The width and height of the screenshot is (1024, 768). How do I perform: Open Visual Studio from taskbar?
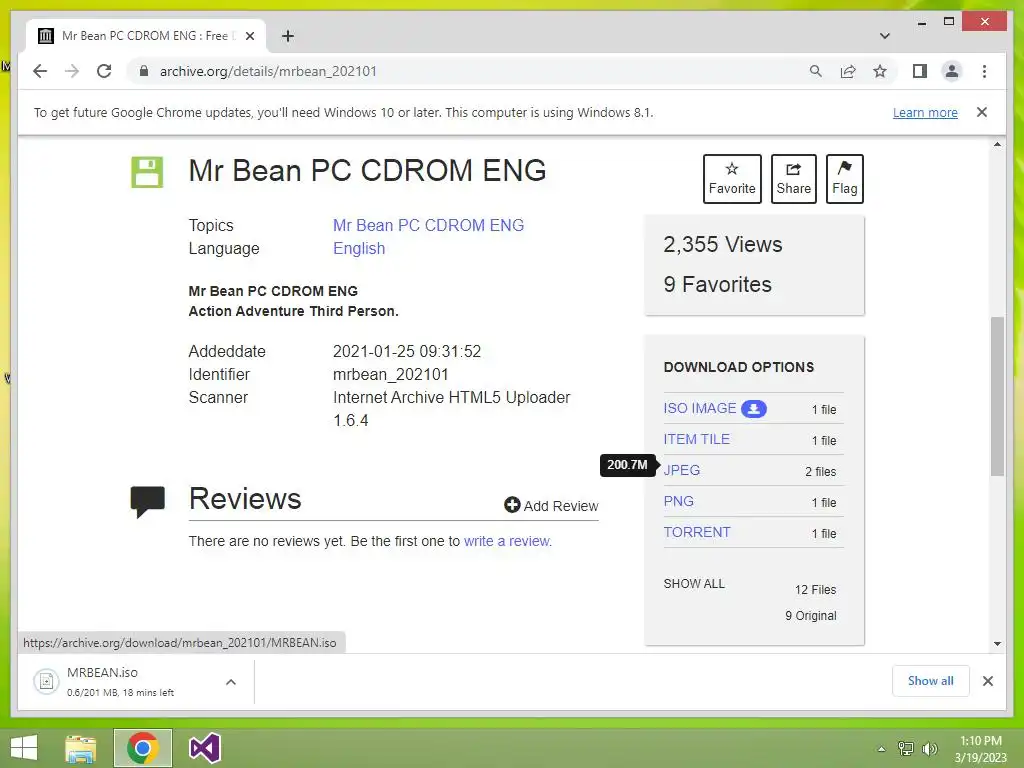pyautogui.click(x=204, y=748)
